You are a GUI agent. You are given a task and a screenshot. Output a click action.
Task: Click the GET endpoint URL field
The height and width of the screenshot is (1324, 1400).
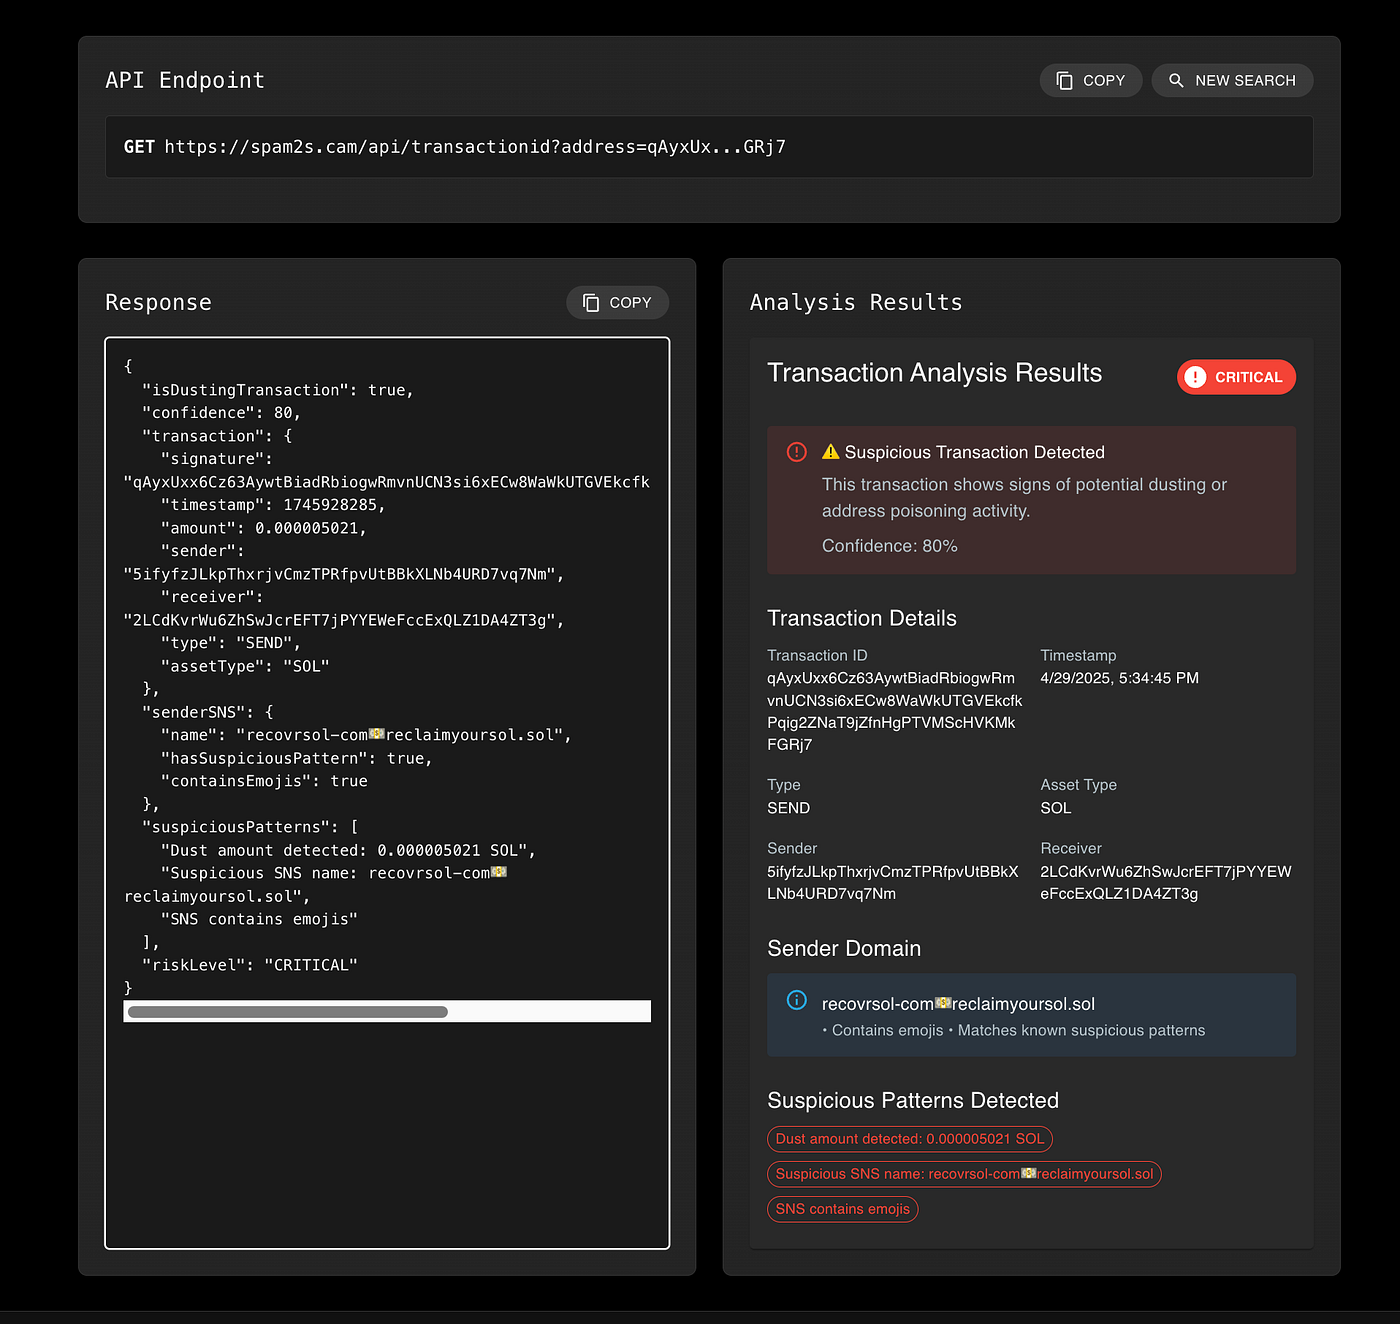709,147
